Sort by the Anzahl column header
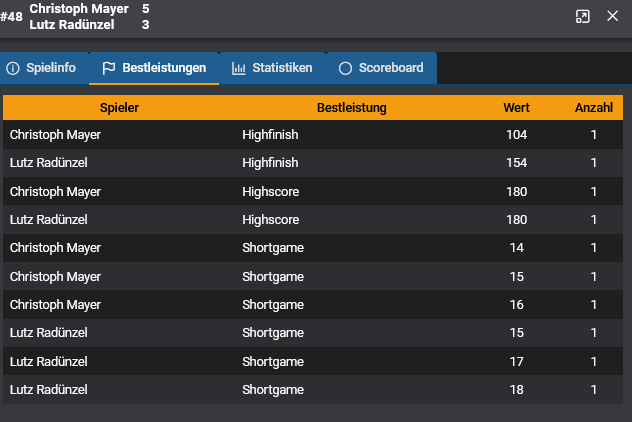632x422 pixels. tap(593, 107)
